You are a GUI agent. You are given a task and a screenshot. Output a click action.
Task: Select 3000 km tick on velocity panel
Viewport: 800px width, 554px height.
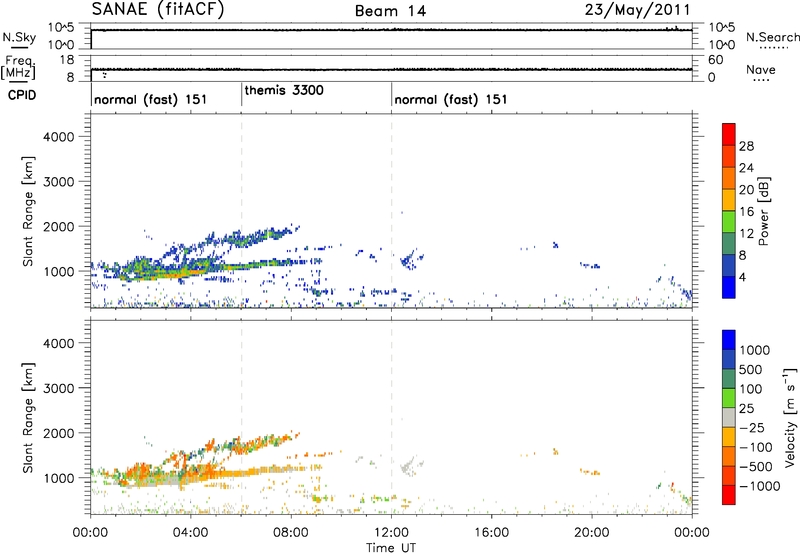click(x=59, y=388)
